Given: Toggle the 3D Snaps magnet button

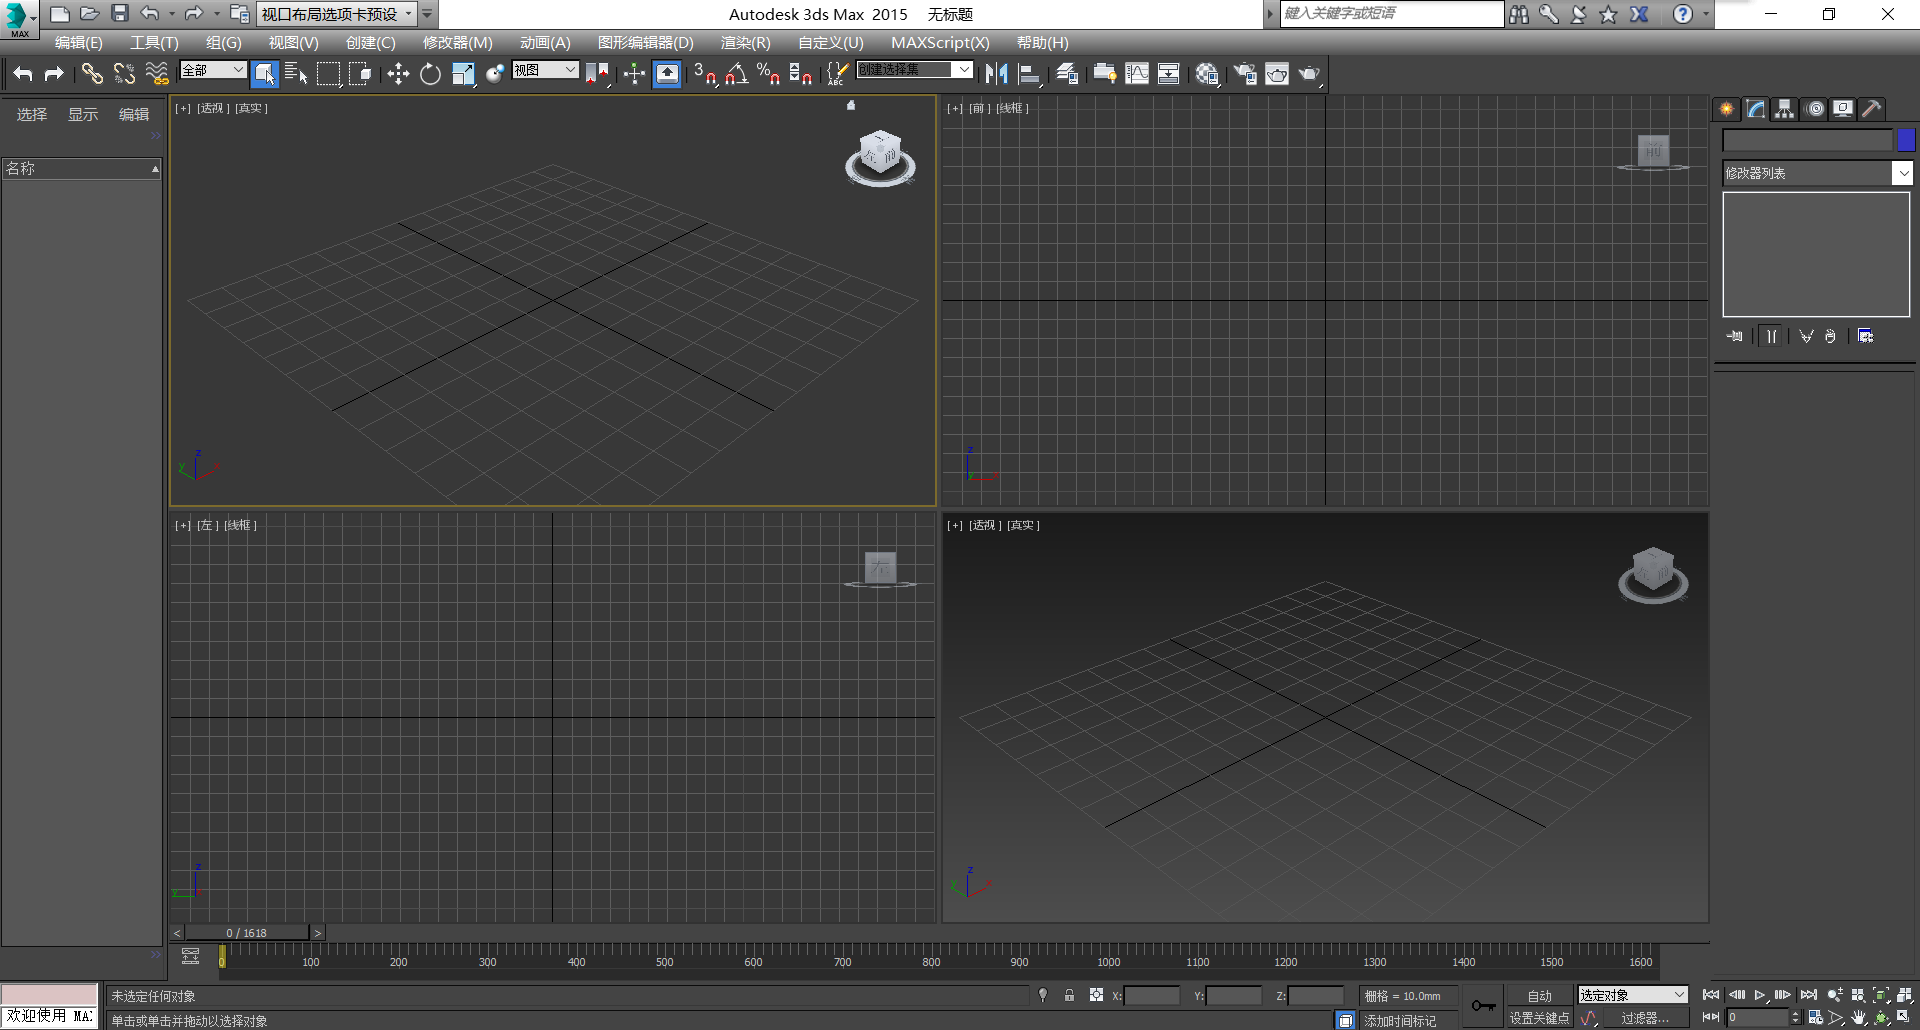Looking at the screenshot, I should point(705,74).
